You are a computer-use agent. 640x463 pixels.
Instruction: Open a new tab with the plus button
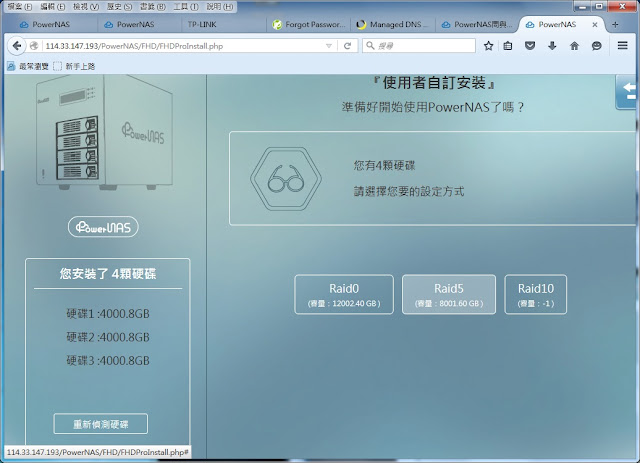pos(615,24)
